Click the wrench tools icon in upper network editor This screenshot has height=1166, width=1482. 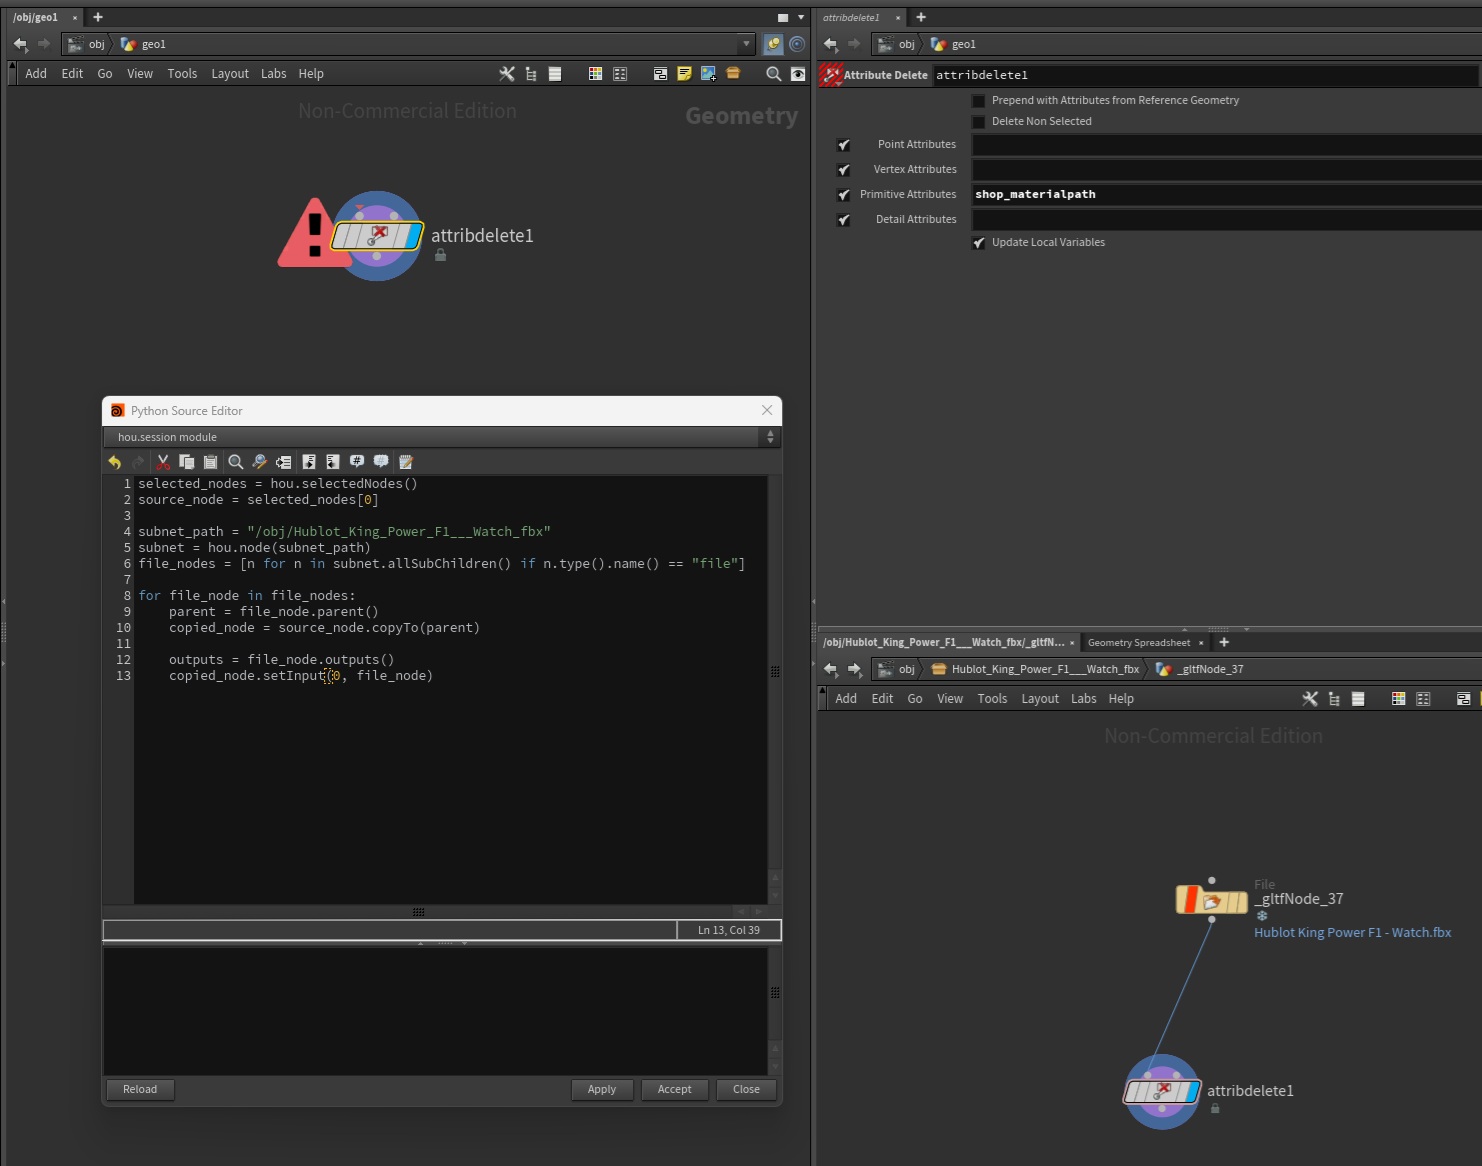tap(507, 74)
